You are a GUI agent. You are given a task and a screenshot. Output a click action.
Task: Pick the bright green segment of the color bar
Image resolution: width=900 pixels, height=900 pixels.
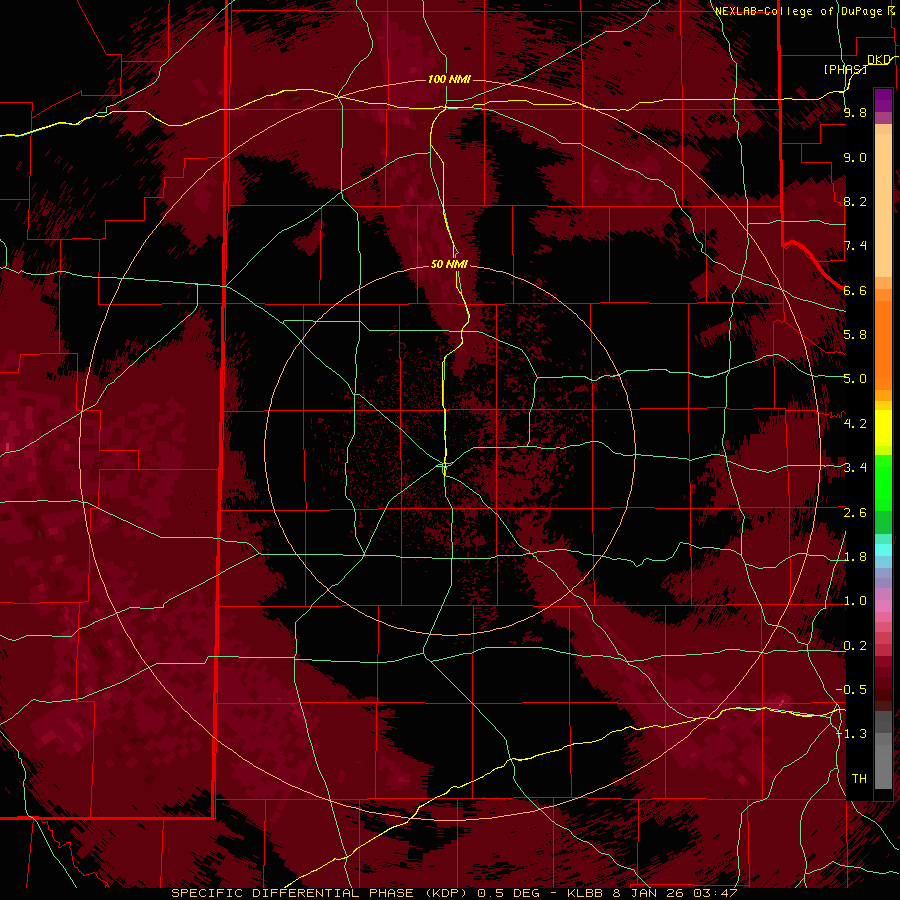[883, 483]
